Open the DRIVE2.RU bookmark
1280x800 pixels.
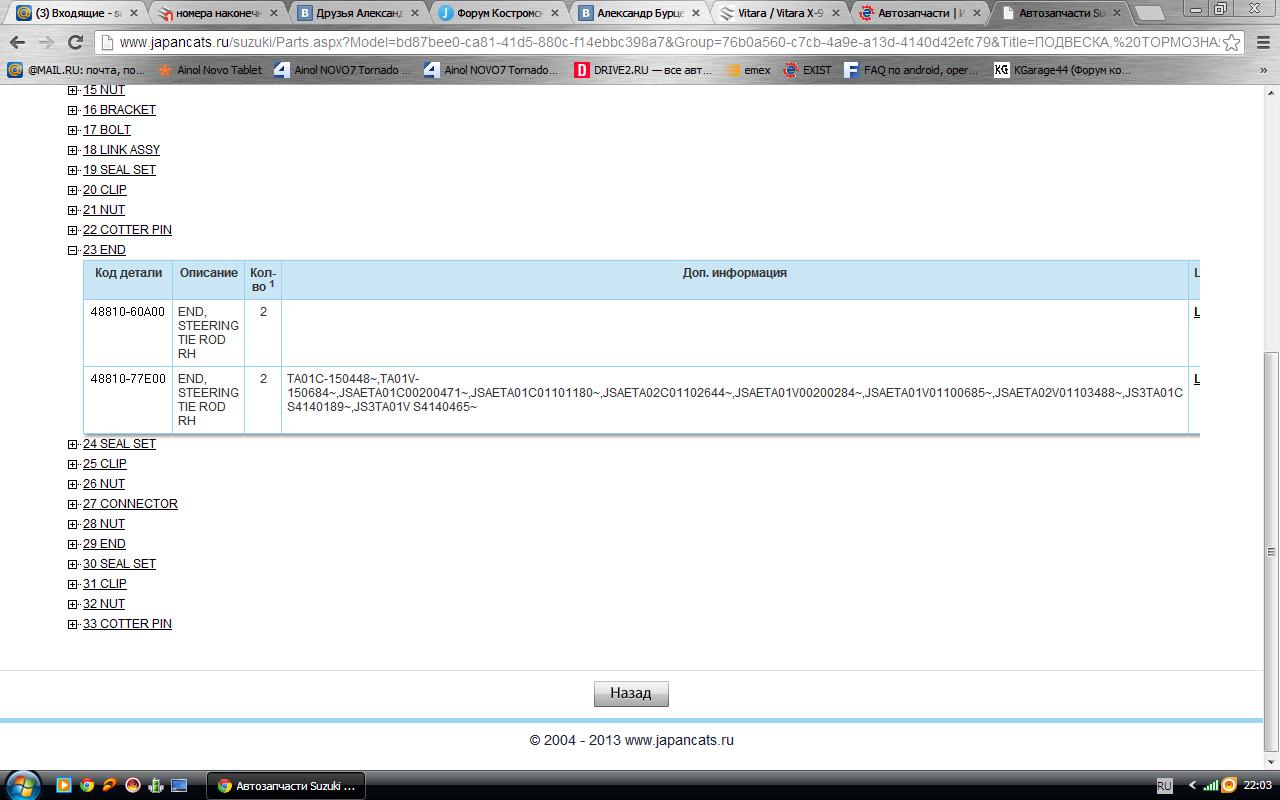click(x=643, y=70)
